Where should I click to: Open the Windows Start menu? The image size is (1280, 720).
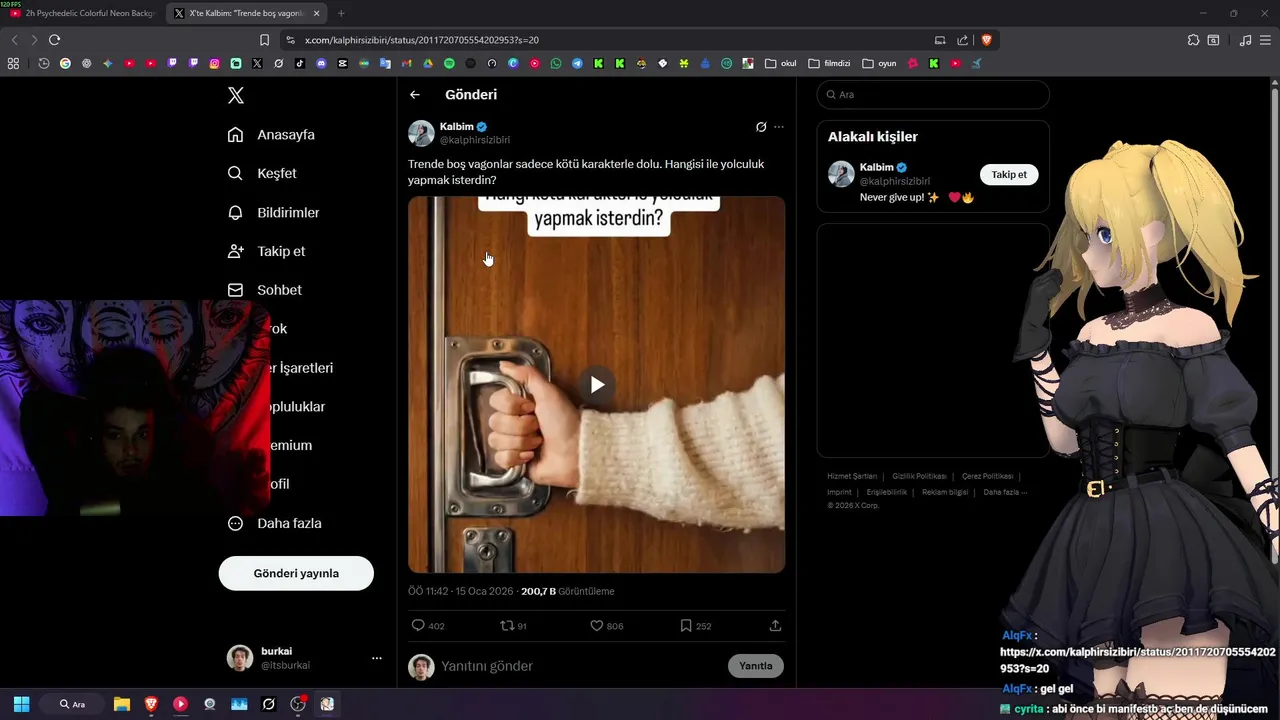pos(21,704)
